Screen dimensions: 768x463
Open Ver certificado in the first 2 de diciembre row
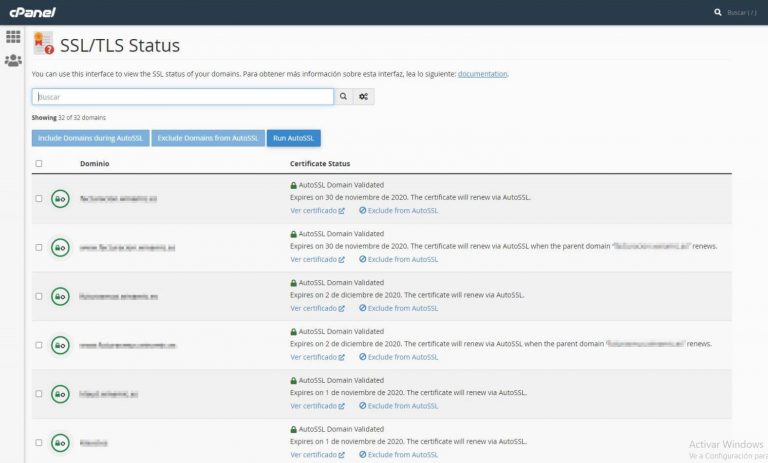click(317, 308)
